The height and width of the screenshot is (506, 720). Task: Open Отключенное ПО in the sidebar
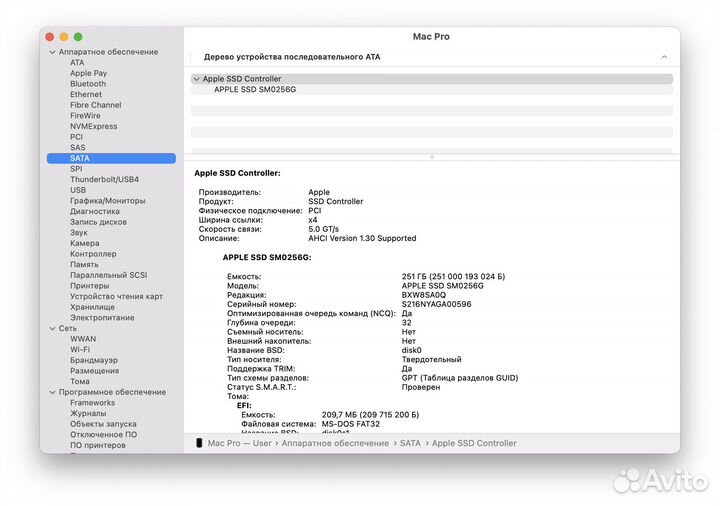pos(103,434)
